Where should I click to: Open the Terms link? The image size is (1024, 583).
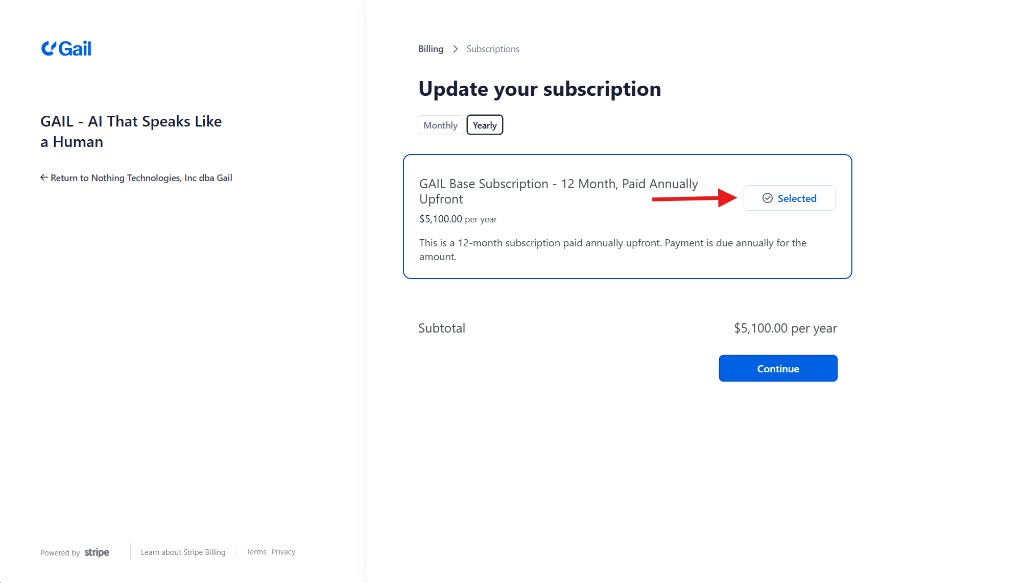(257, 552)
